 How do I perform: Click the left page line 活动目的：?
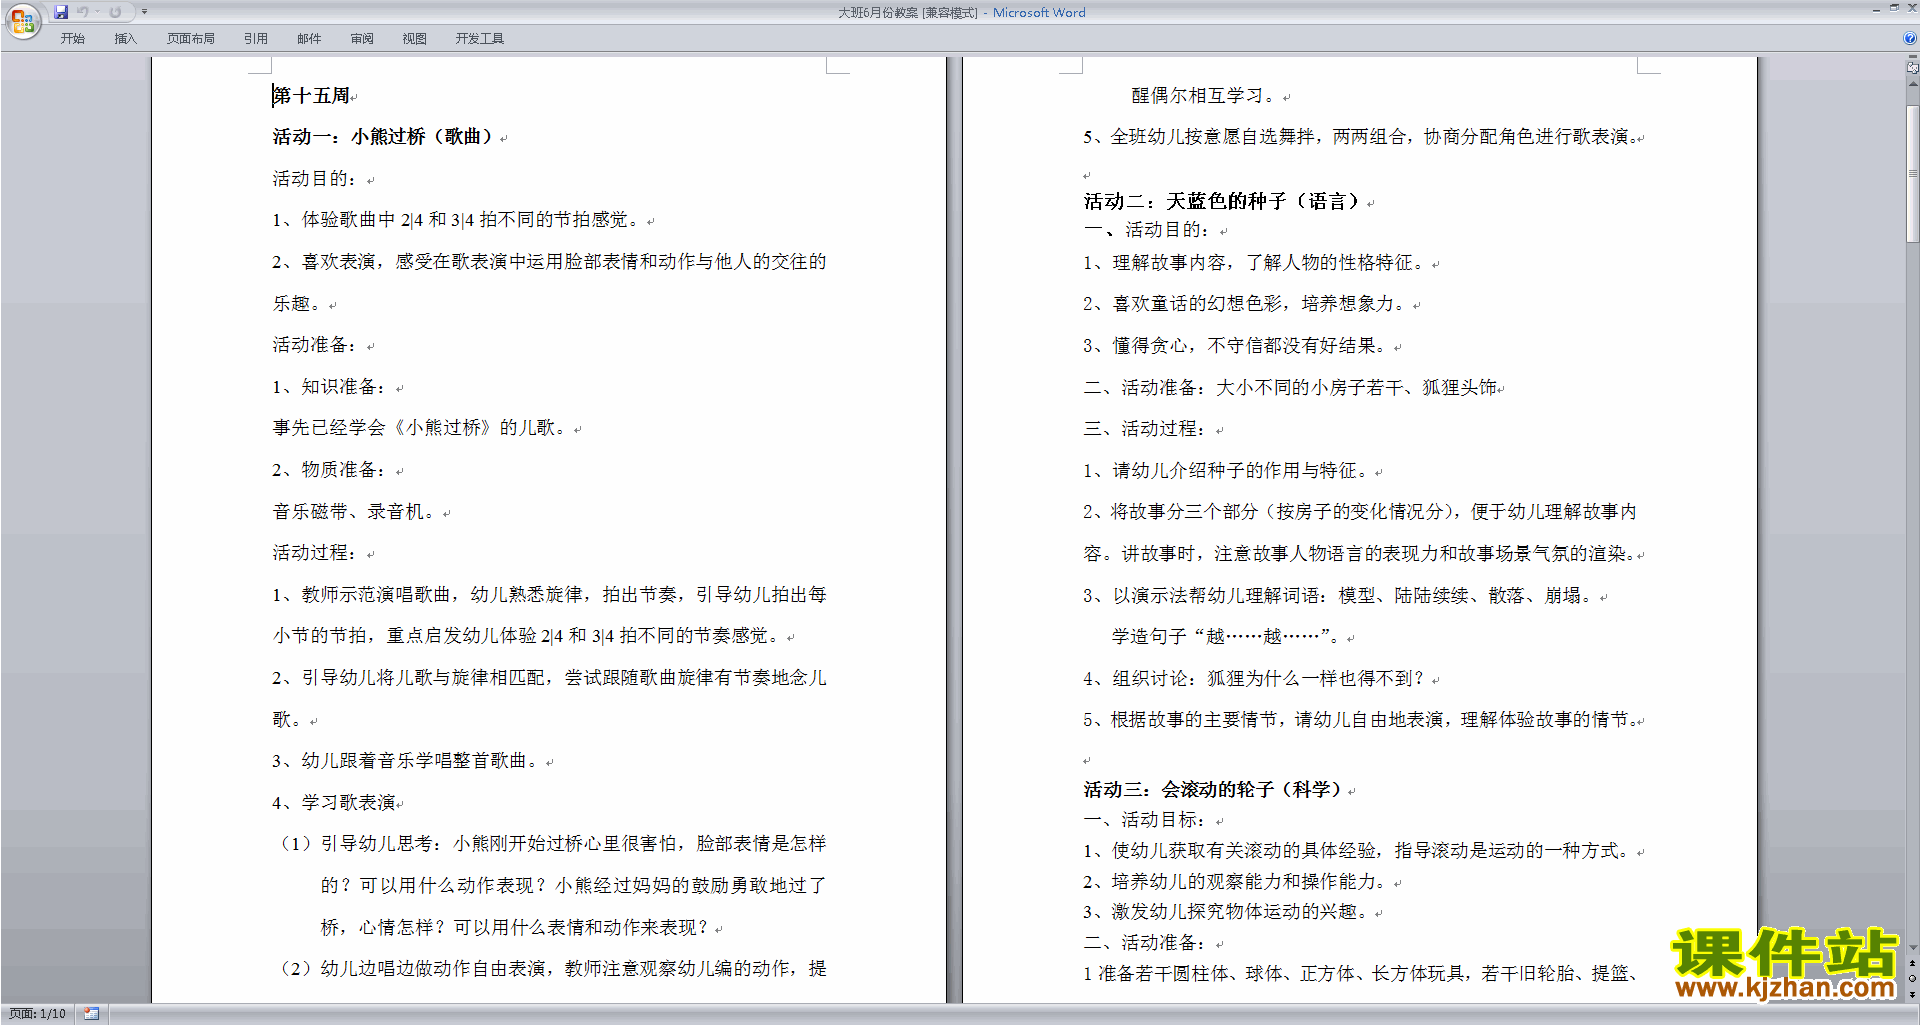coord(315,179)
